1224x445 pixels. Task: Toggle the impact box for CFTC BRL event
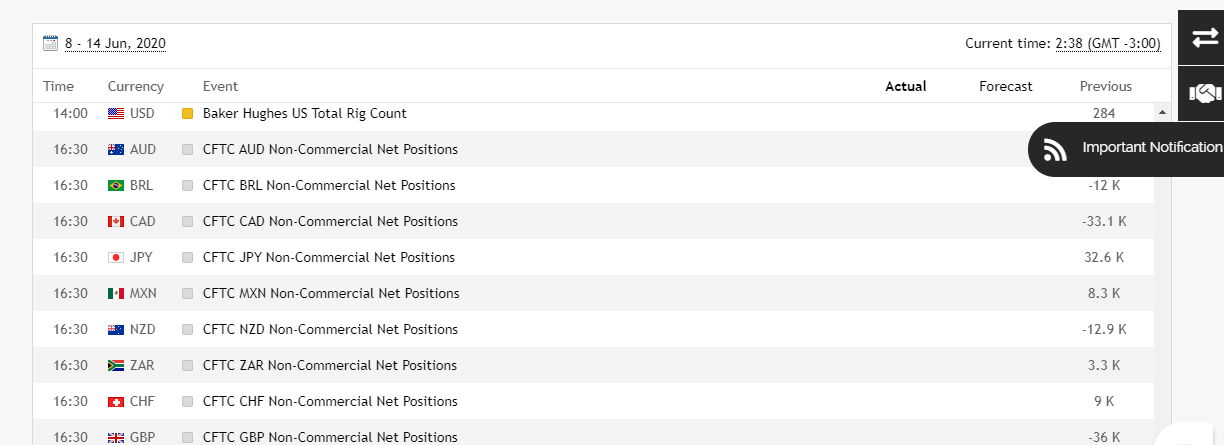187,186
